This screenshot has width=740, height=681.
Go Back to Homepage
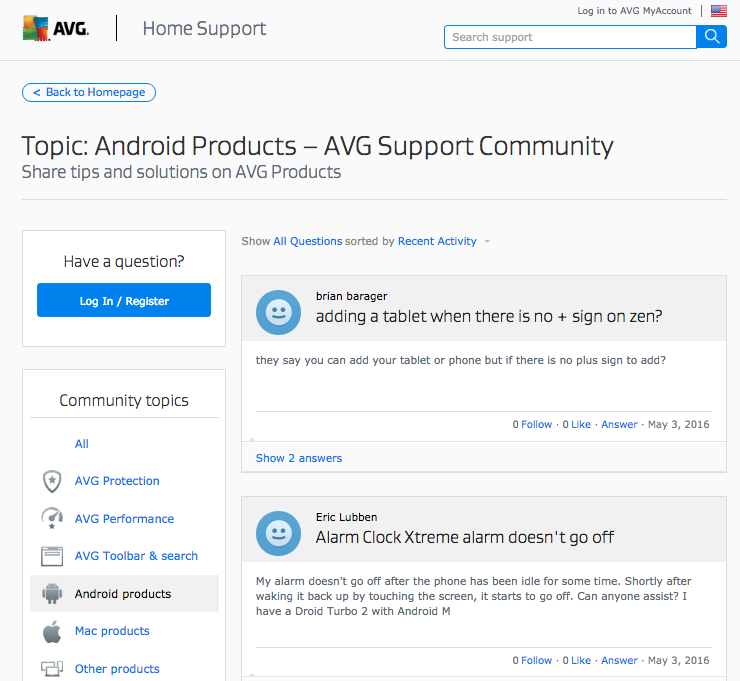[89, 92]
